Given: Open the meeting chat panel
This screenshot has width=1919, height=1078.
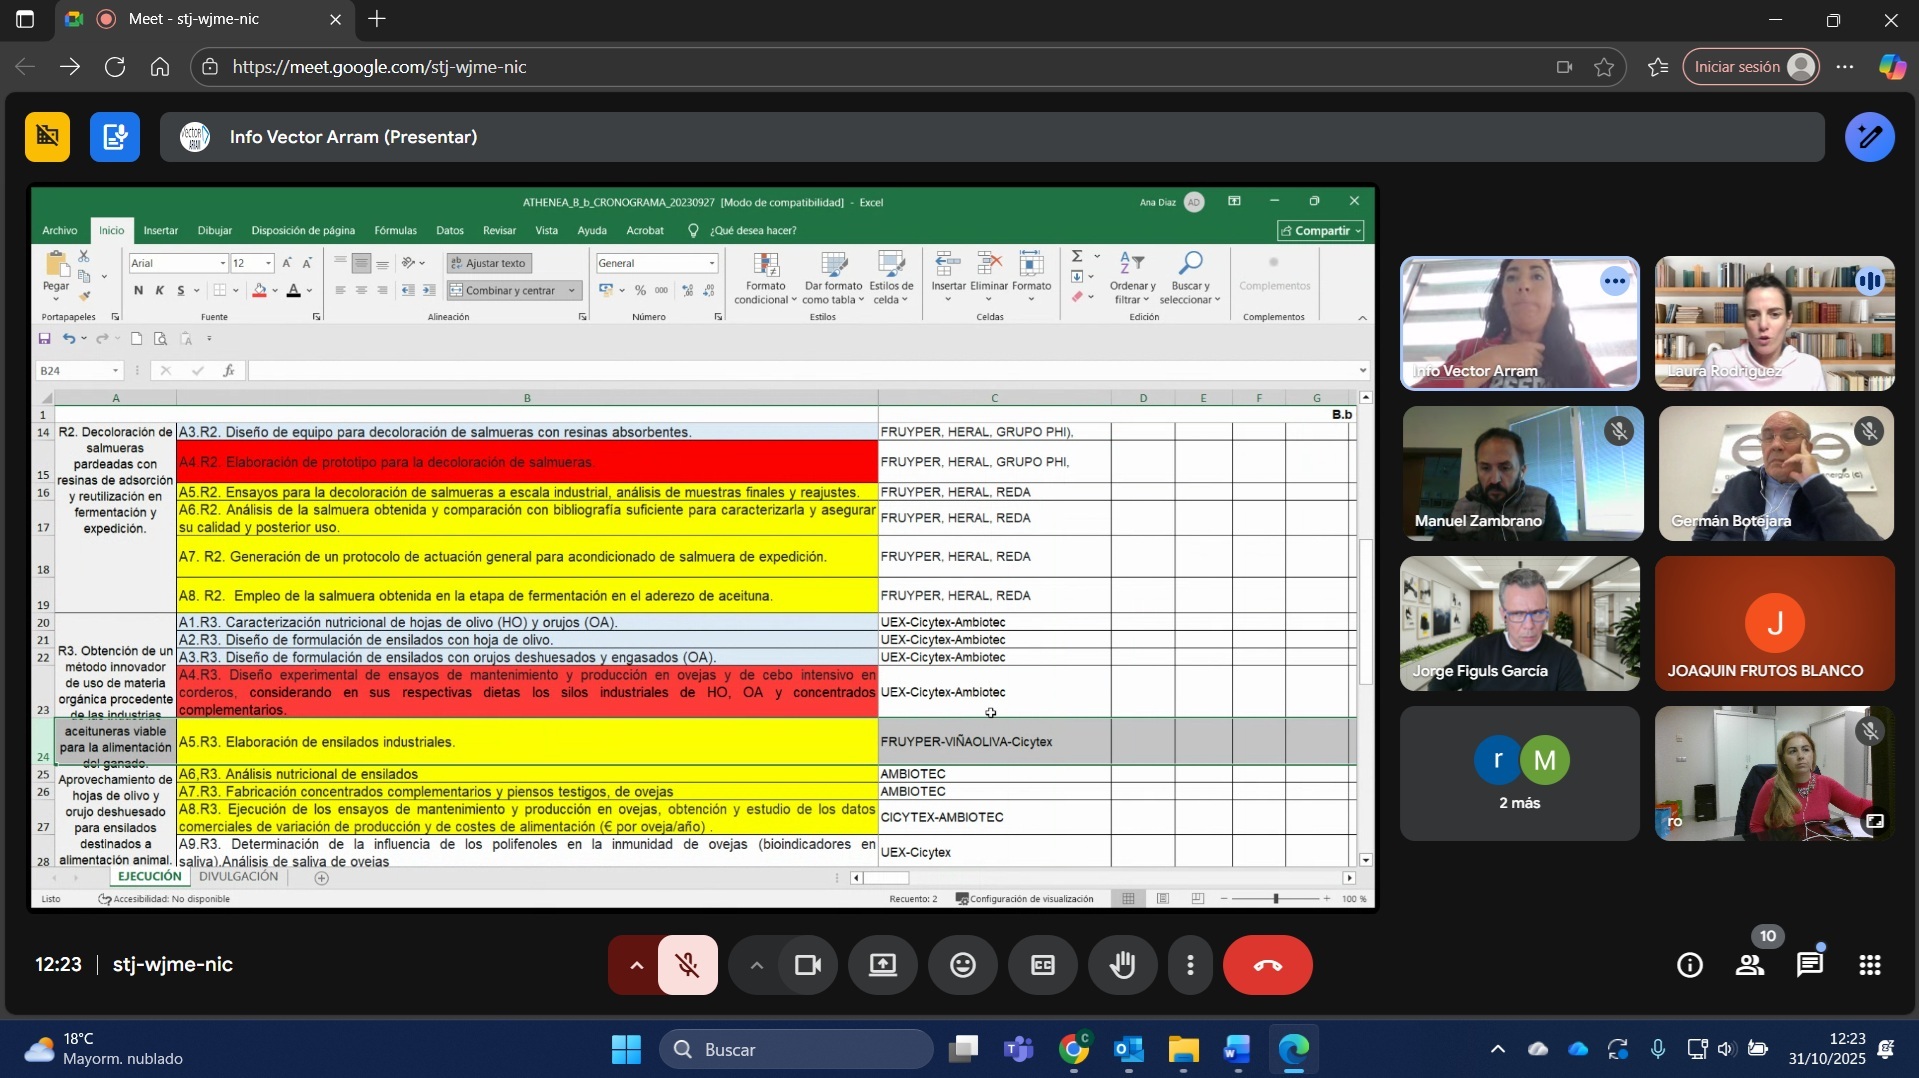Looking at the screenshot, I should (1810, 965).
